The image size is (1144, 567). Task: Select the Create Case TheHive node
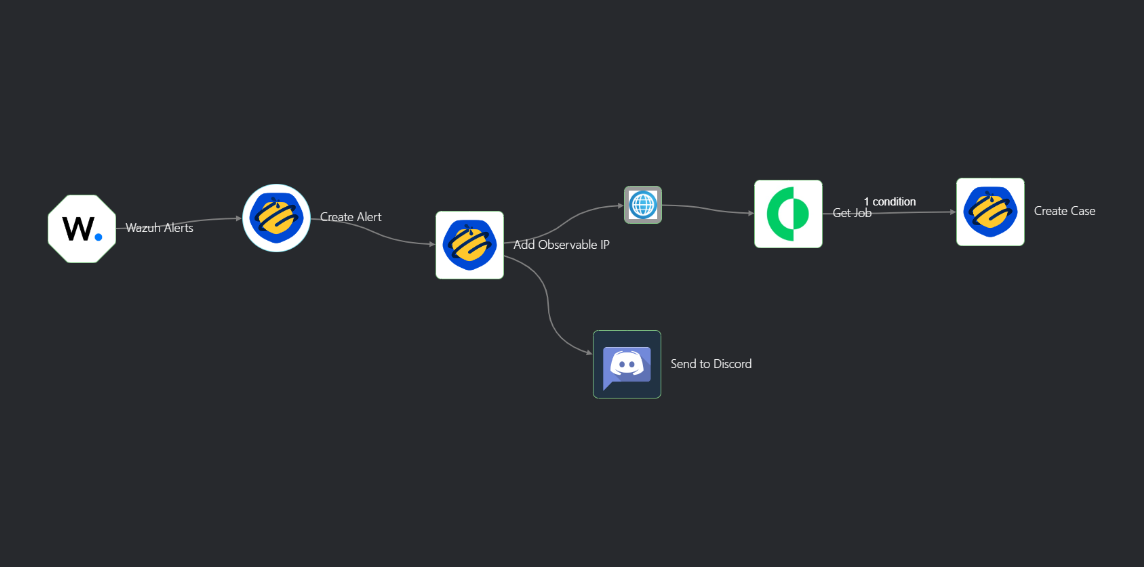990,212
